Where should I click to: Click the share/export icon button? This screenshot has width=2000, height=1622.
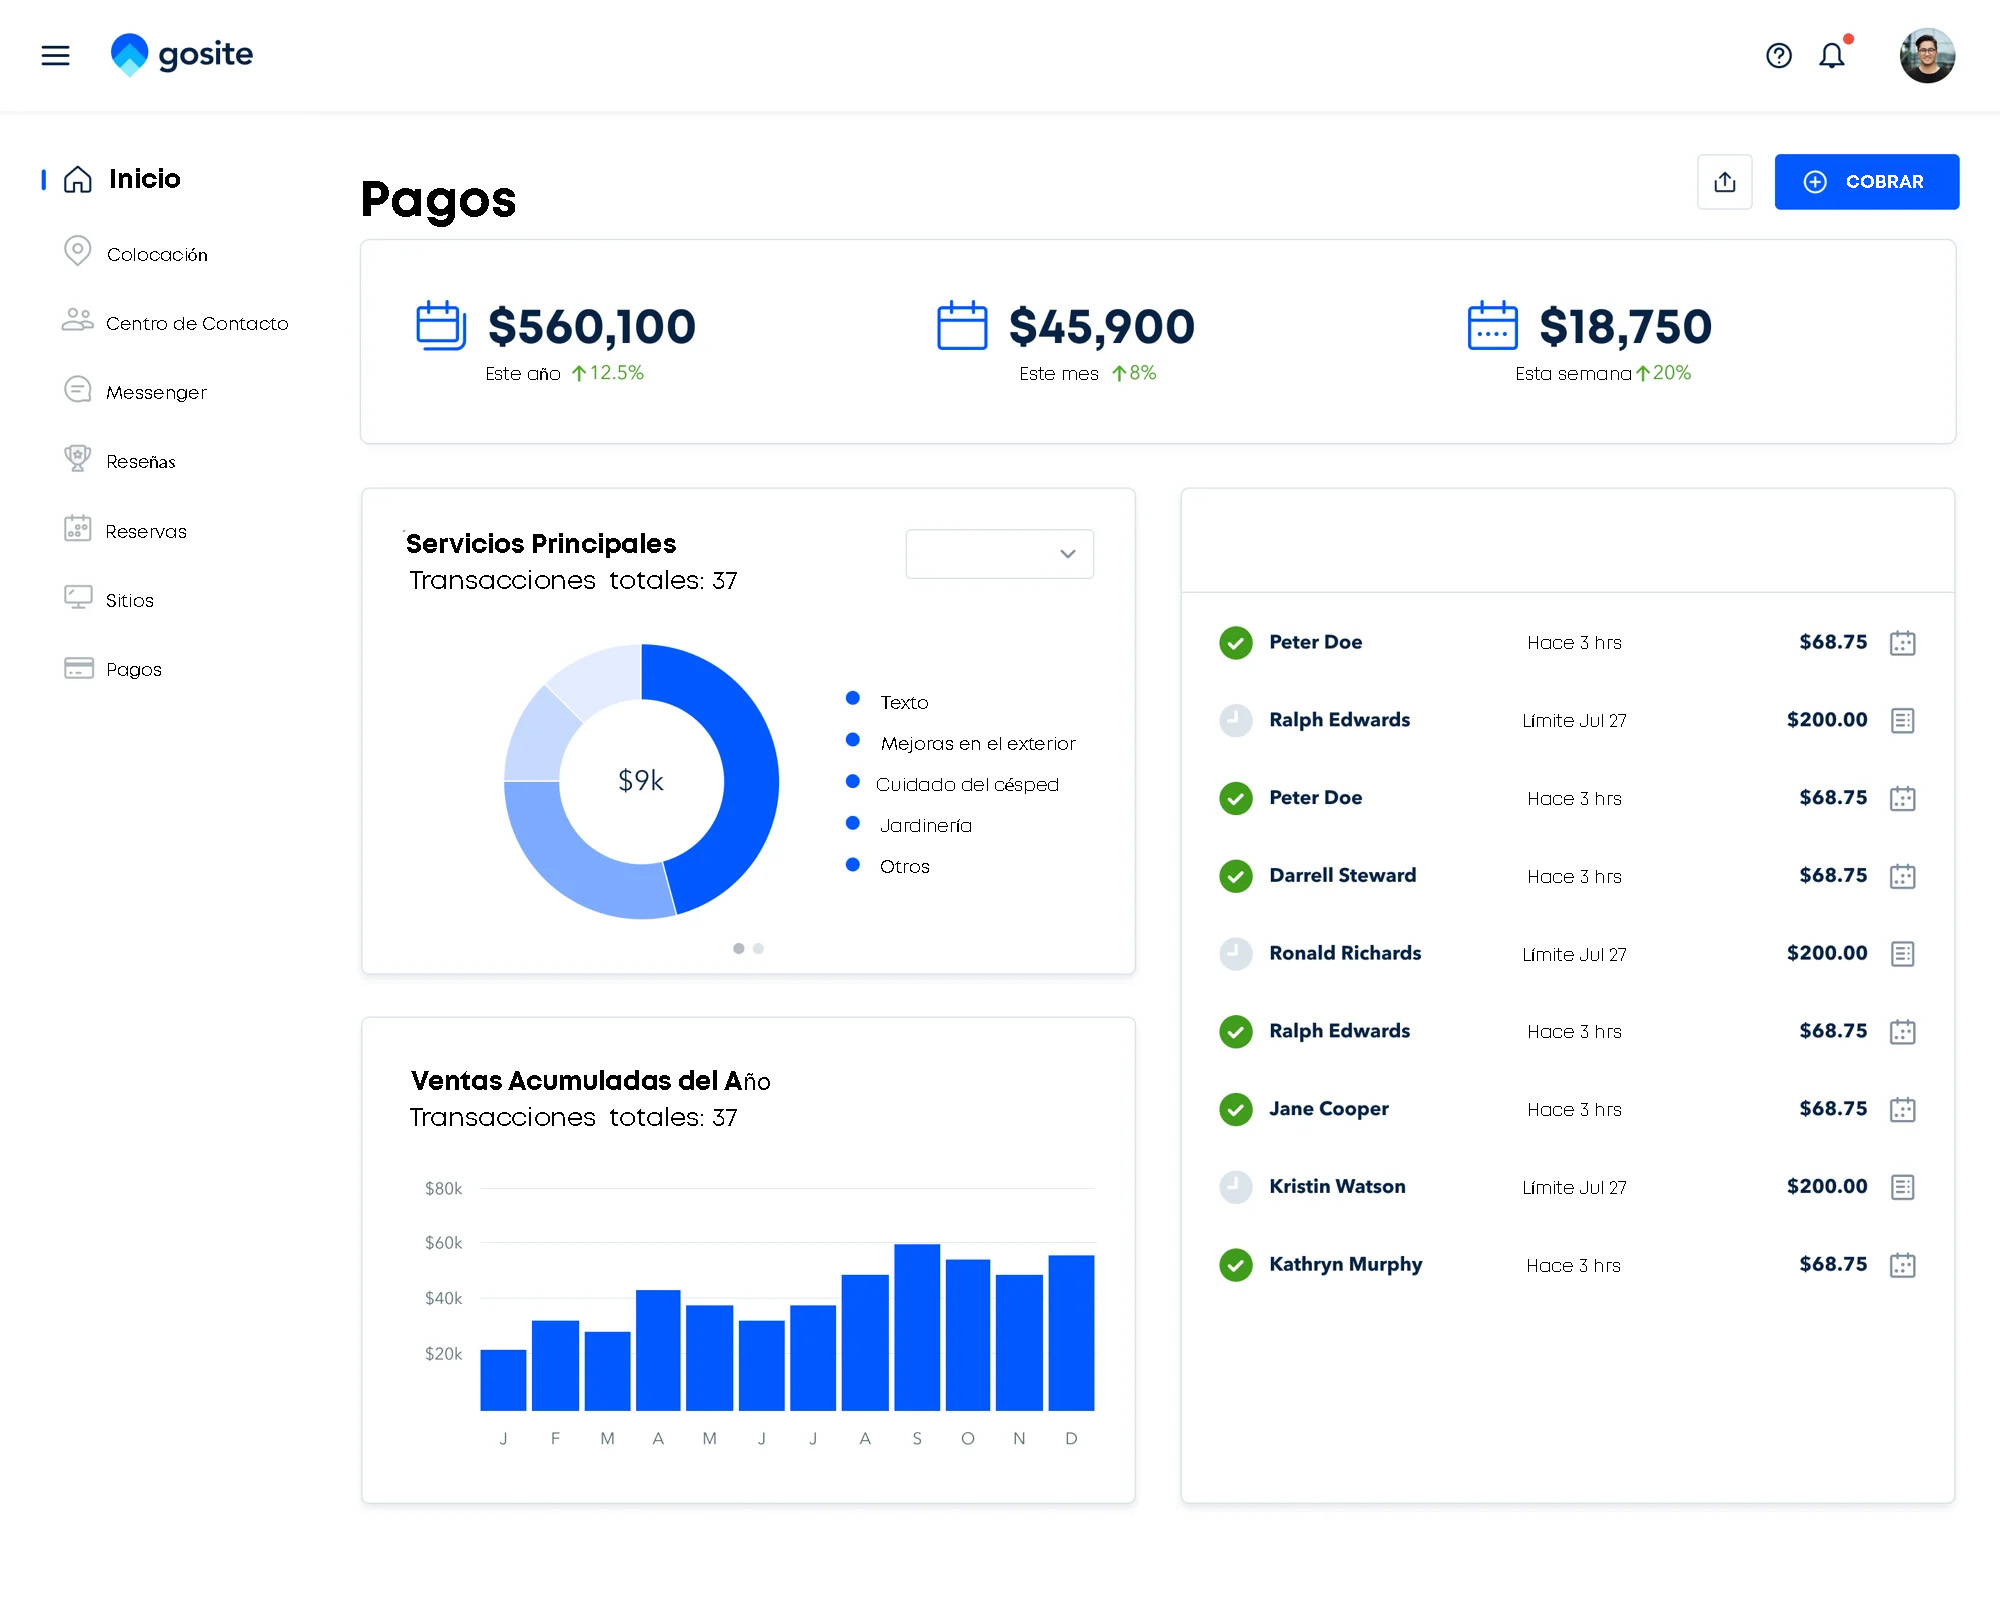[x=1724, y=182]
